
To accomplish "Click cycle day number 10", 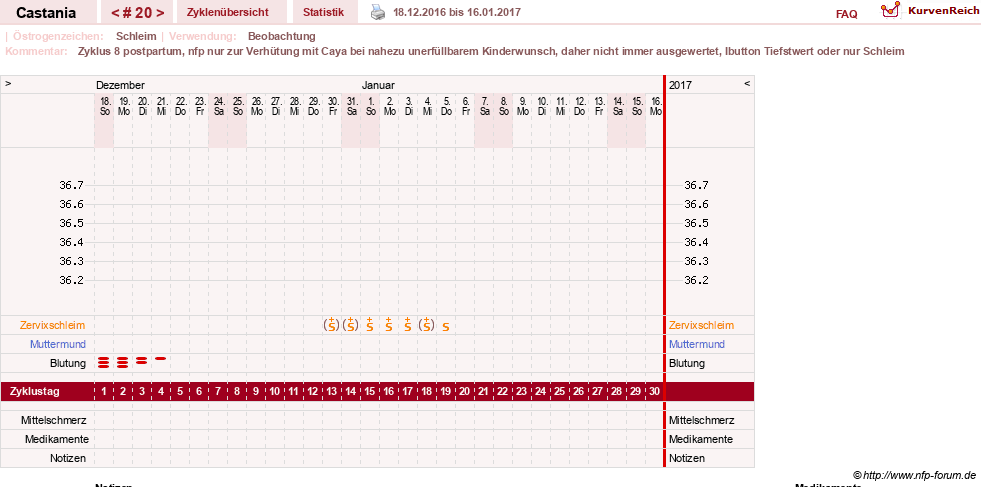I will [x=275, y=392].
